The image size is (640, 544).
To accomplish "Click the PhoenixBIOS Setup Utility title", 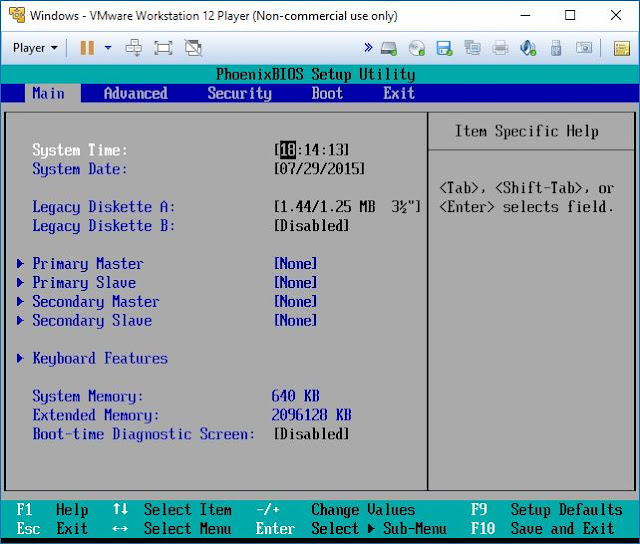I will pos(316,74).
